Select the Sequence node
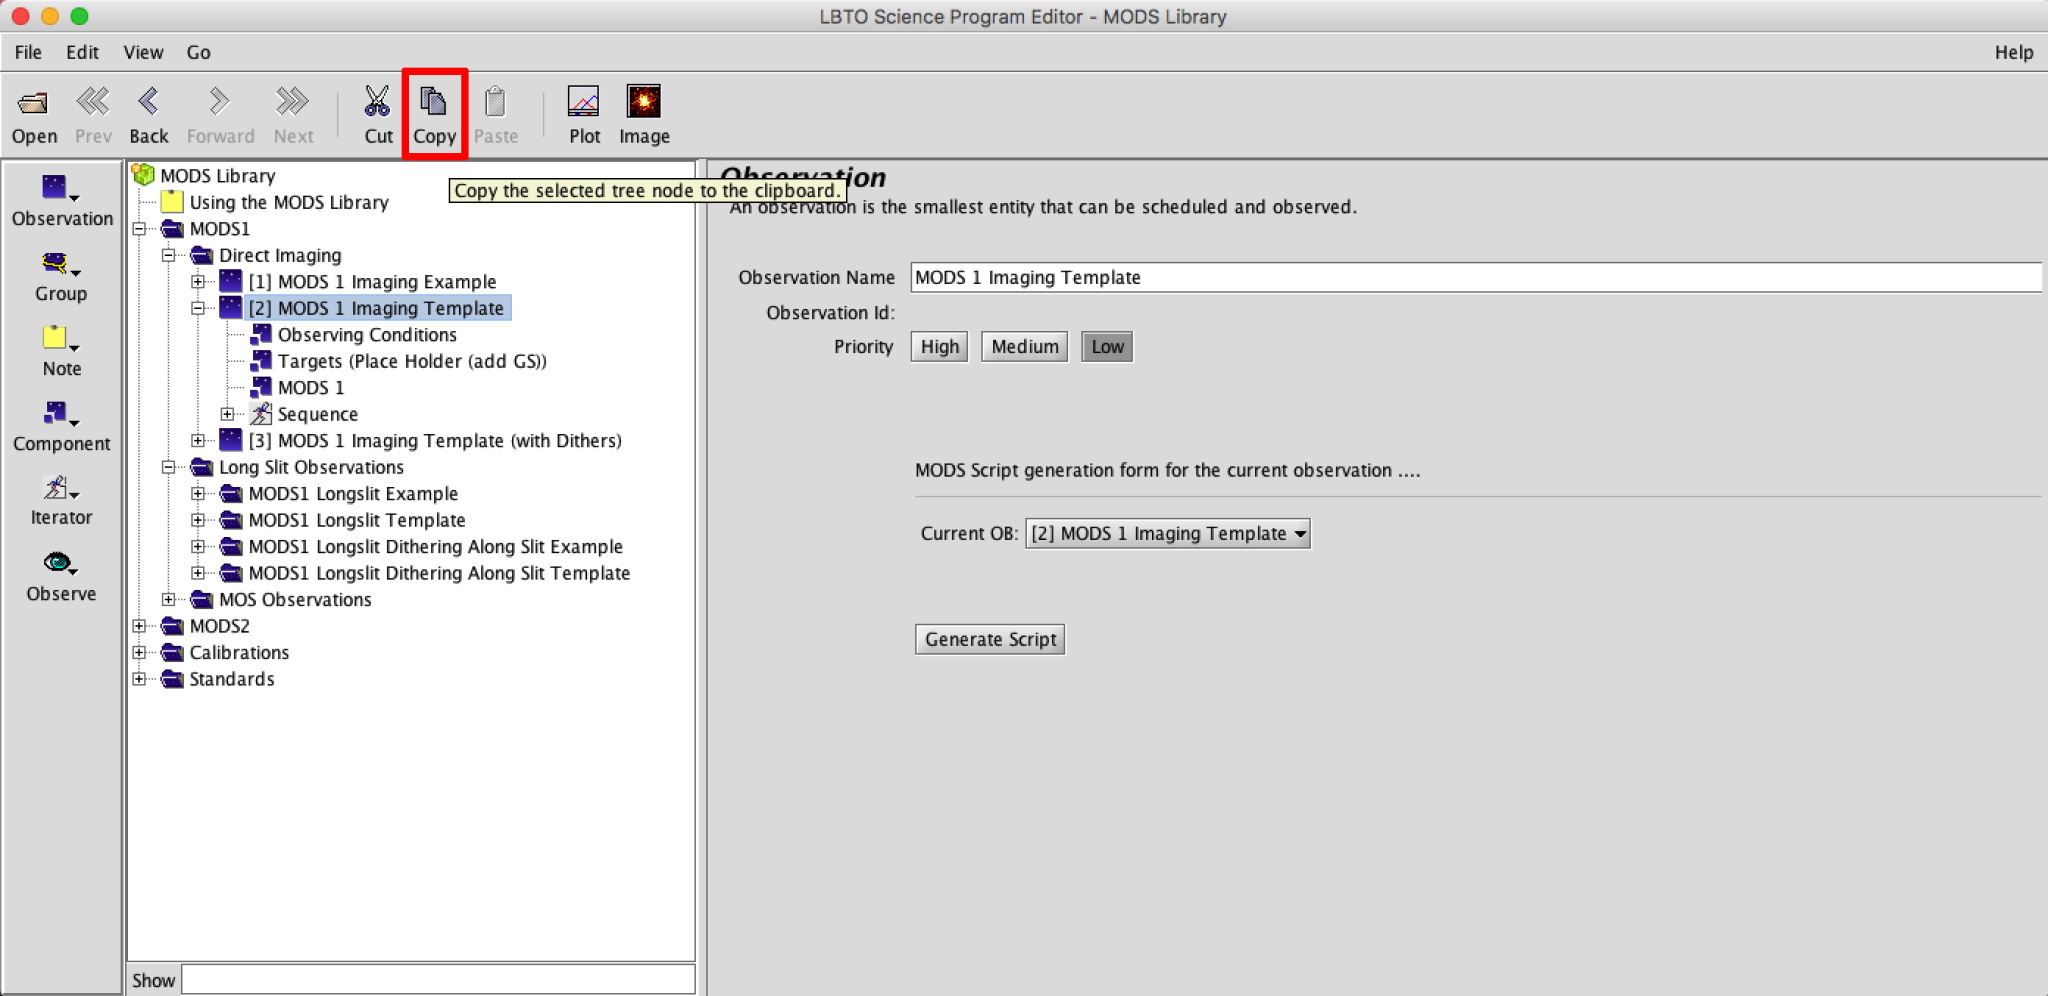 [318, 414]
